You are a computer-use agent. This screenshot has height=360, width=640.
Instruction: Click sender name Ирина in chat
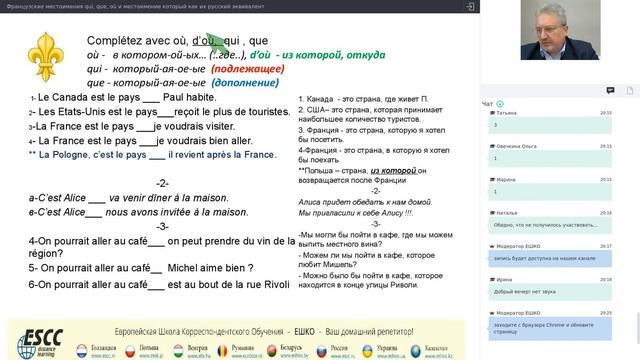point(504,280)
